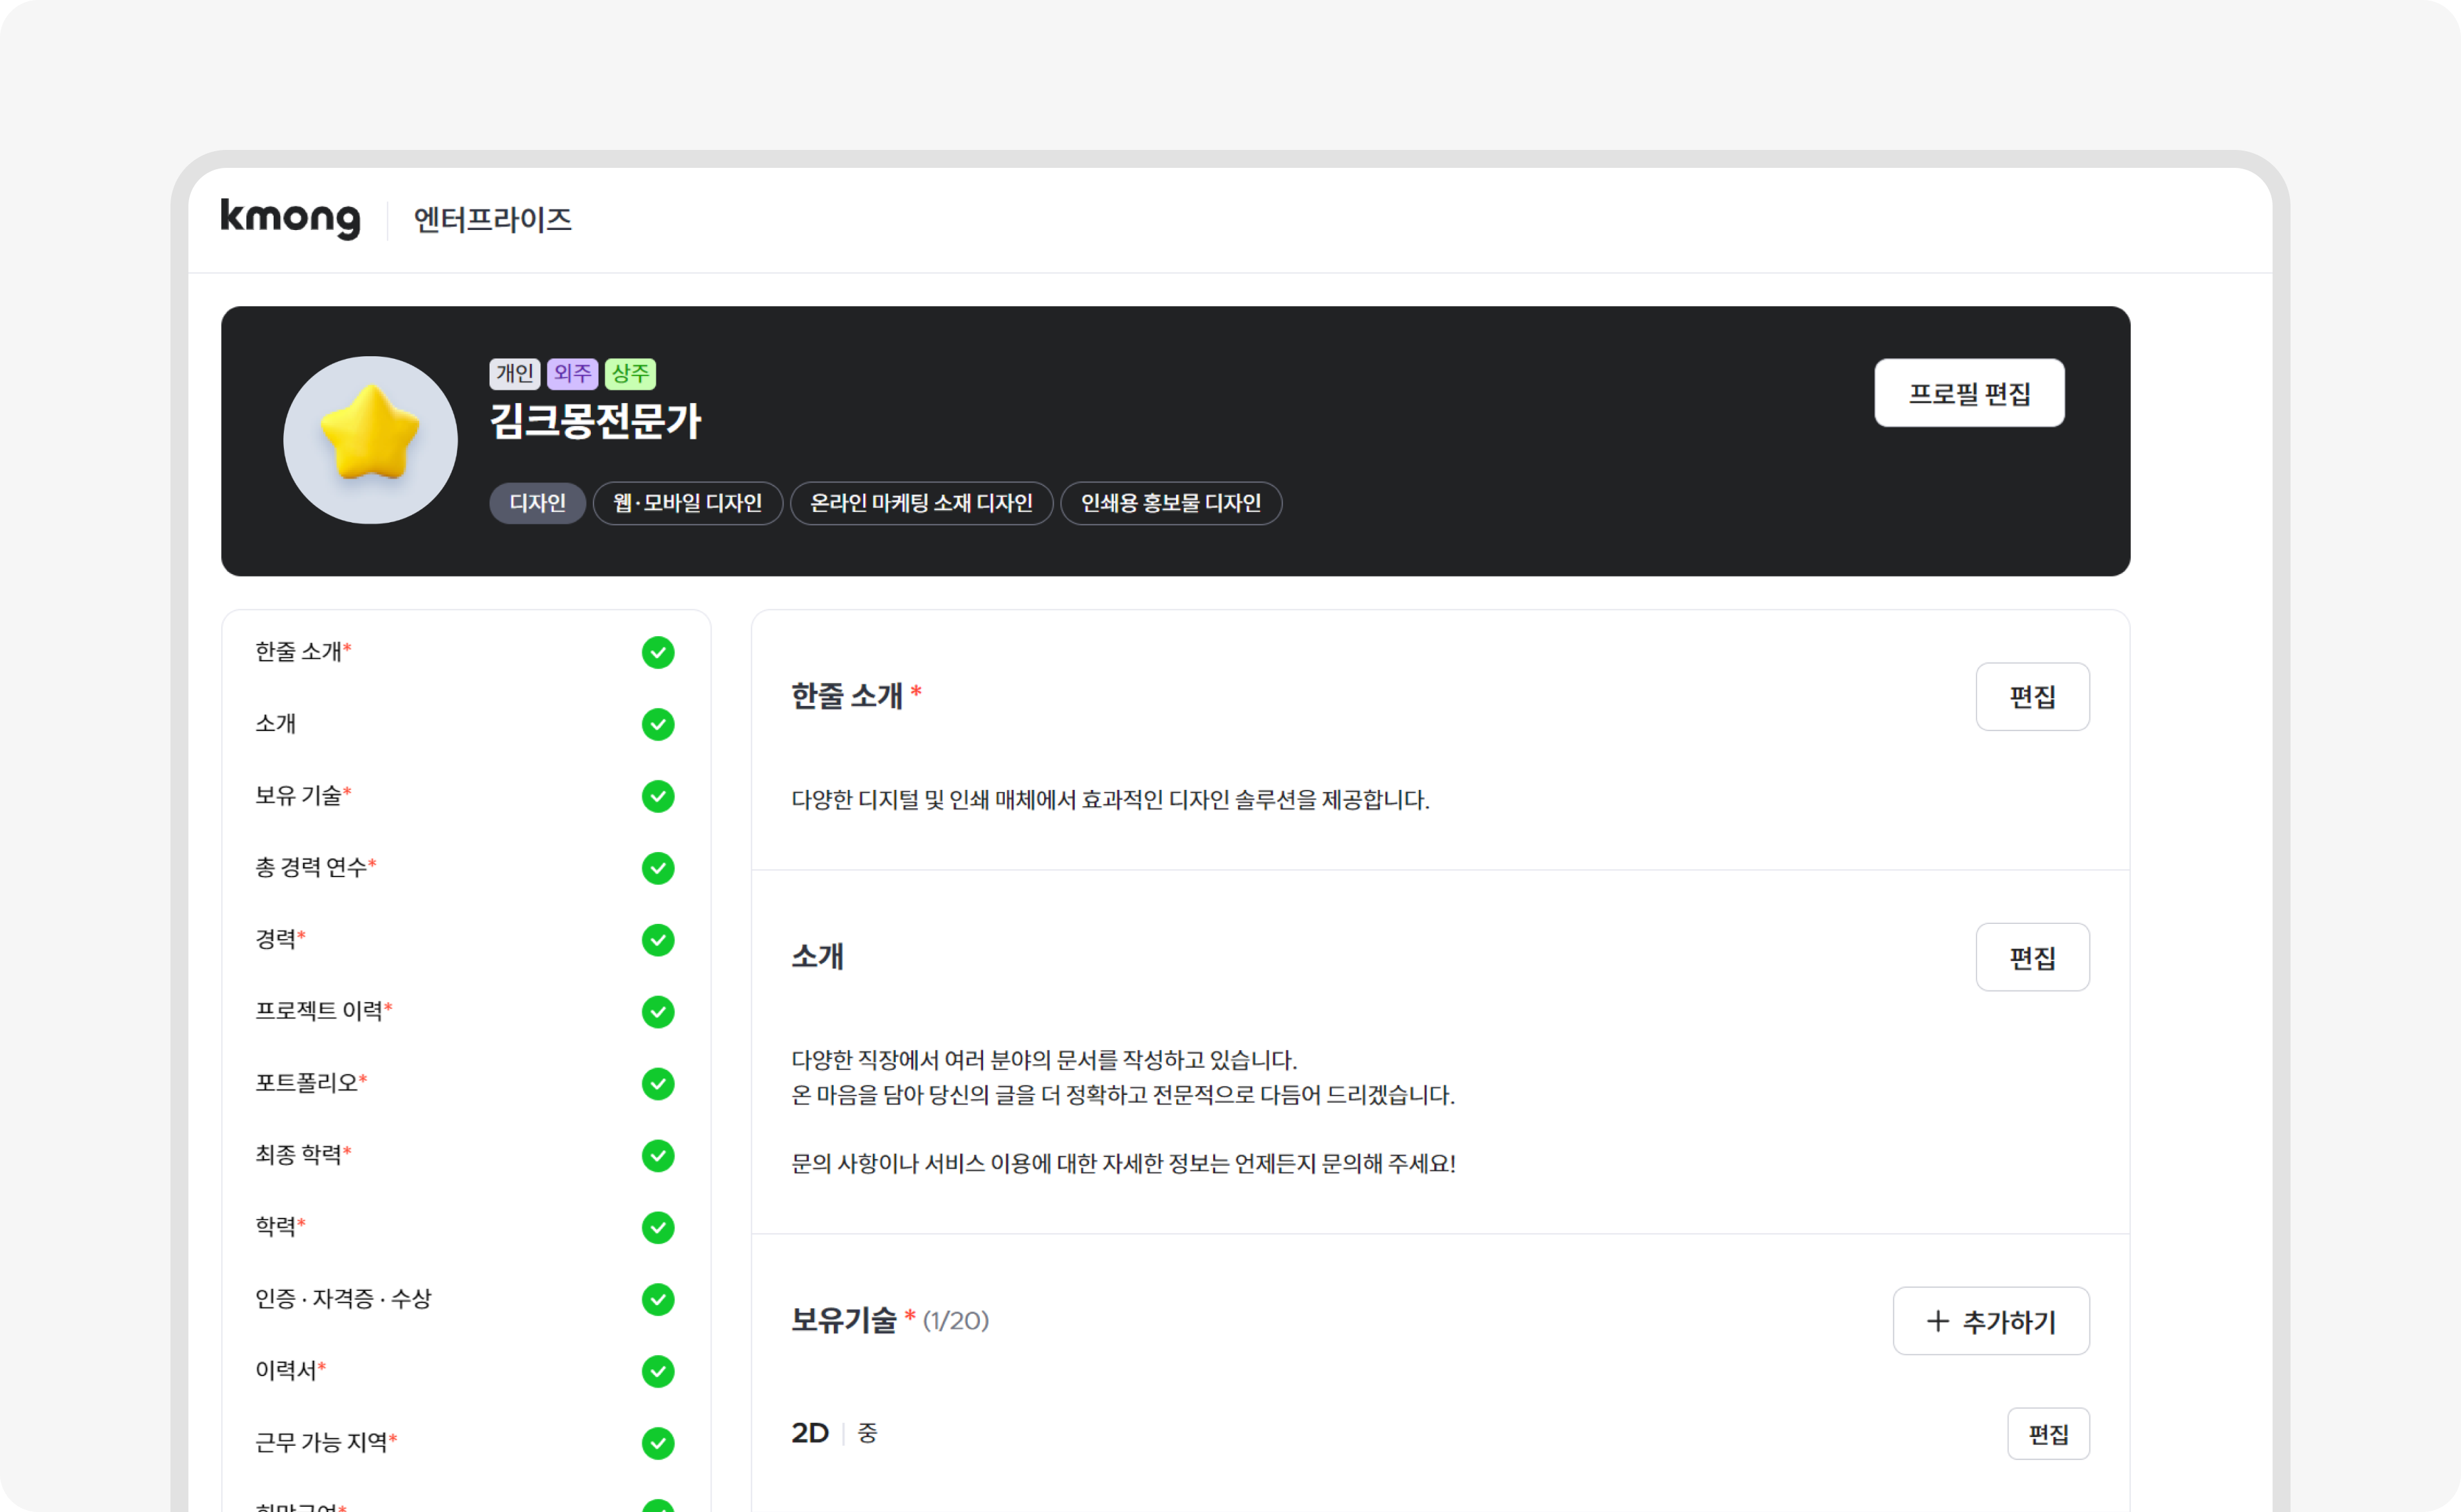Screen dimensions: 2461x1512
Task: Click the line starting 문의 사항이나
Action: pyautogui.click(x=1123, y=1164)
